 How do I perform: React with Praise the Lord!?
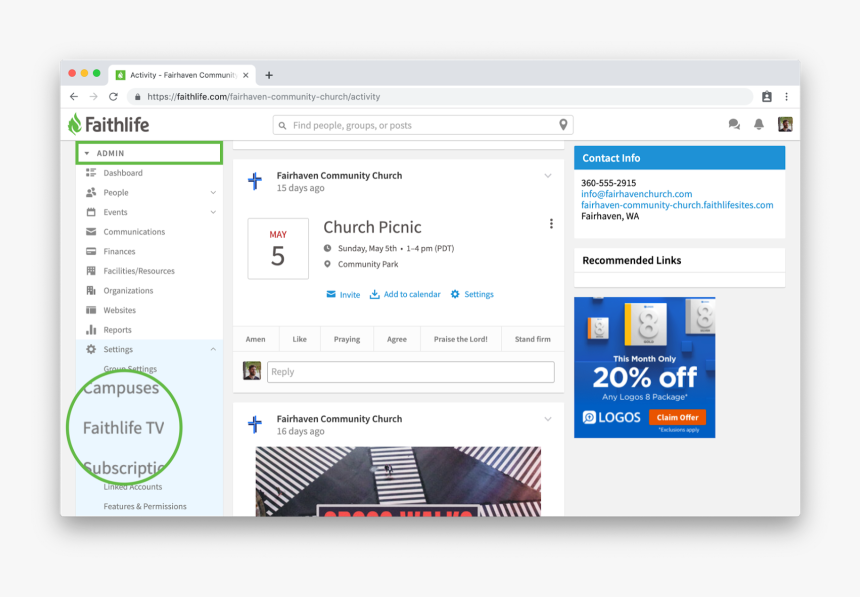coord(461,339)
